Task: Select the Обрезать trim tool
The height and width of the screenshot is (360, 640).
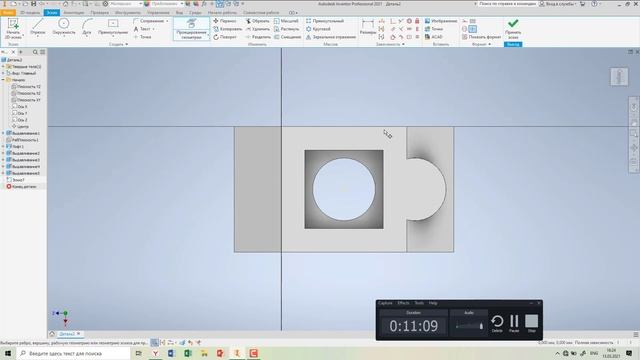Action: 258,21
